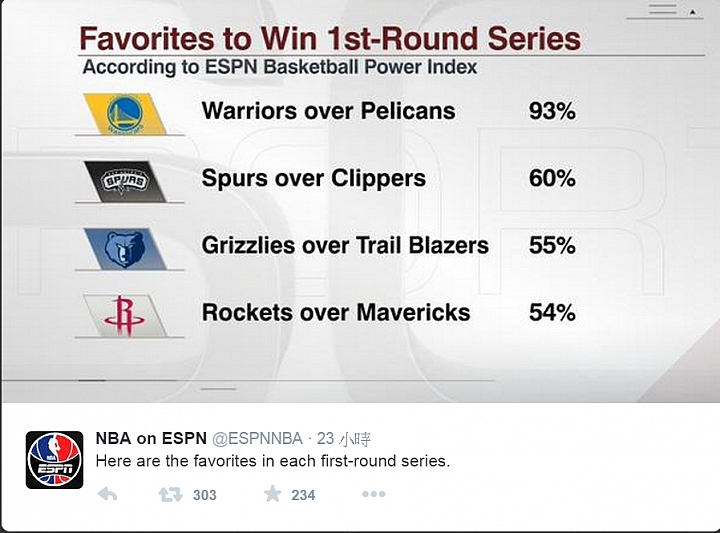
Task: Click the tweet text about first-round favorites
Action: point(273,460)
